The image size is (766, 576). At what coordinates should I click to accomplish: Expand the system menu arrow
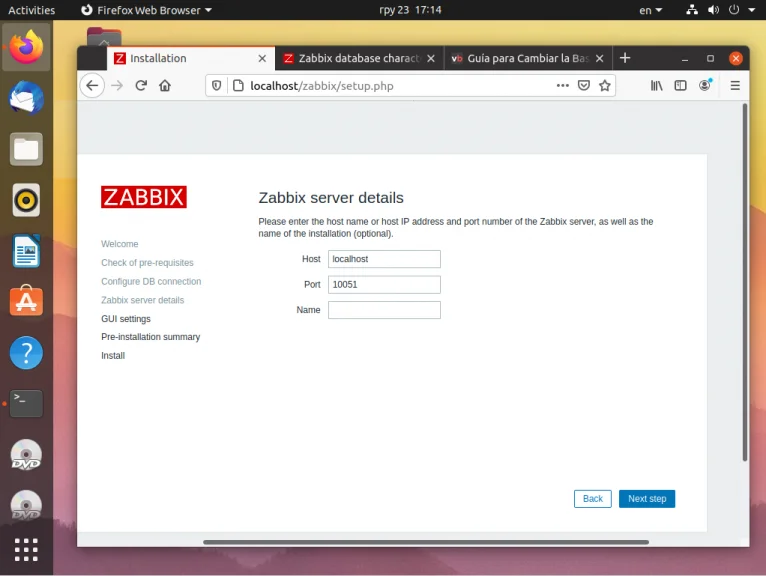tap(751, 10)
